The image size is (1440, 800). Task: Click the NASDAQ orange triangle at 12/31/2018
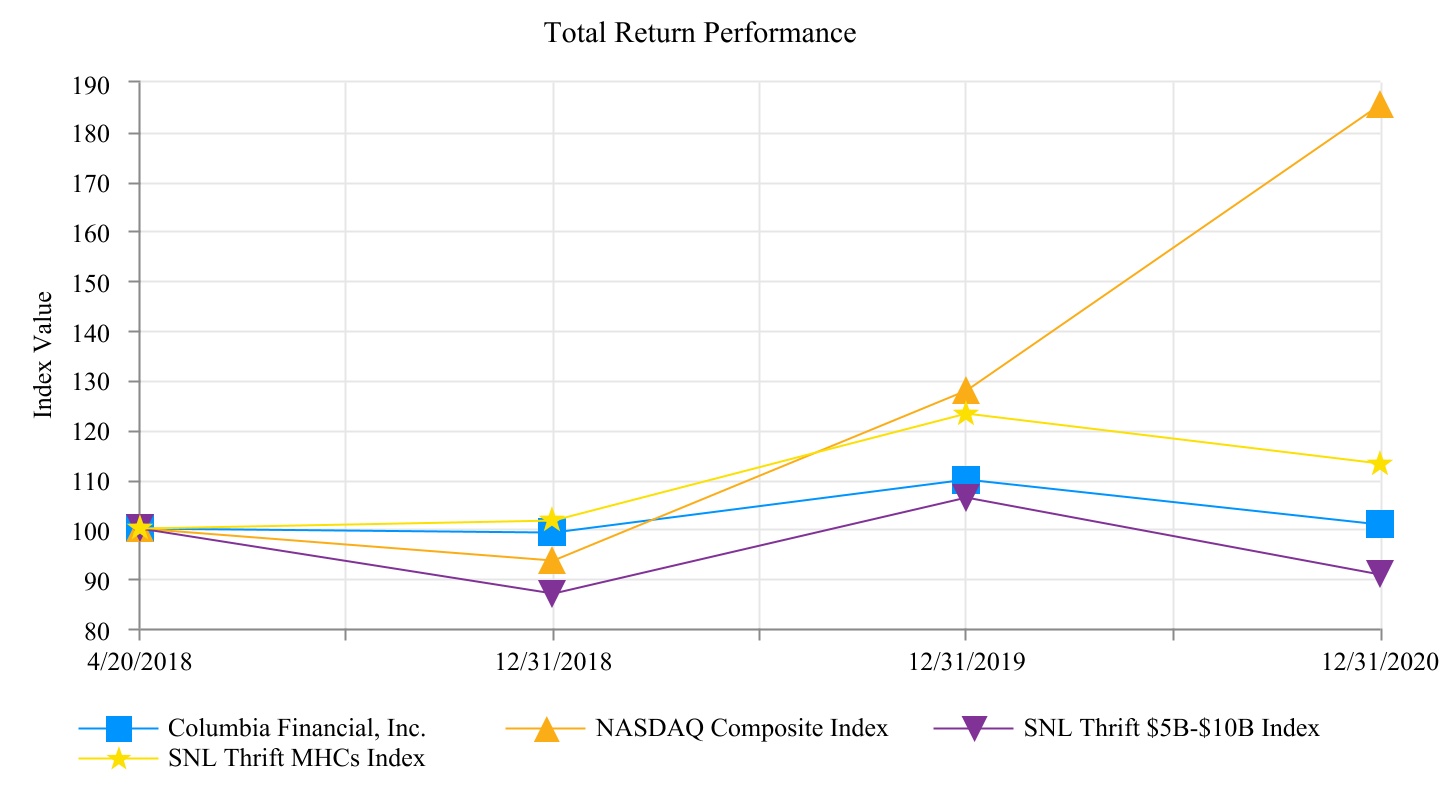(552, 561)
